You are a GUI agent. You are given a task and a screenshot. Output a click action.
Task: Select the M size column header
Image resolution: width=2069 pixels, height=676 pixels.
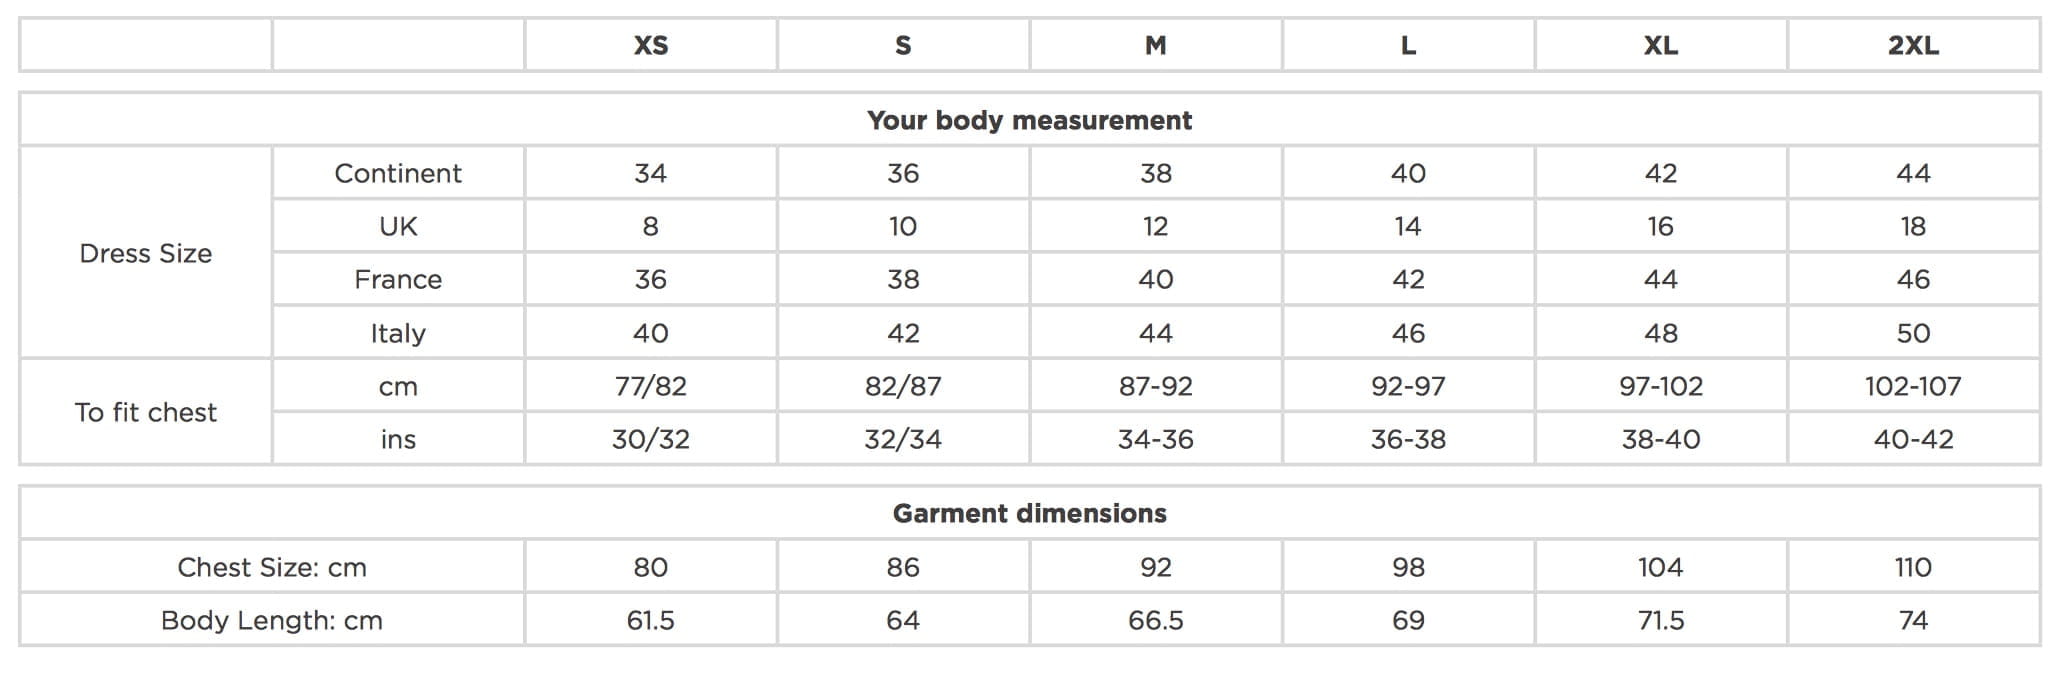pos(1155,46)
